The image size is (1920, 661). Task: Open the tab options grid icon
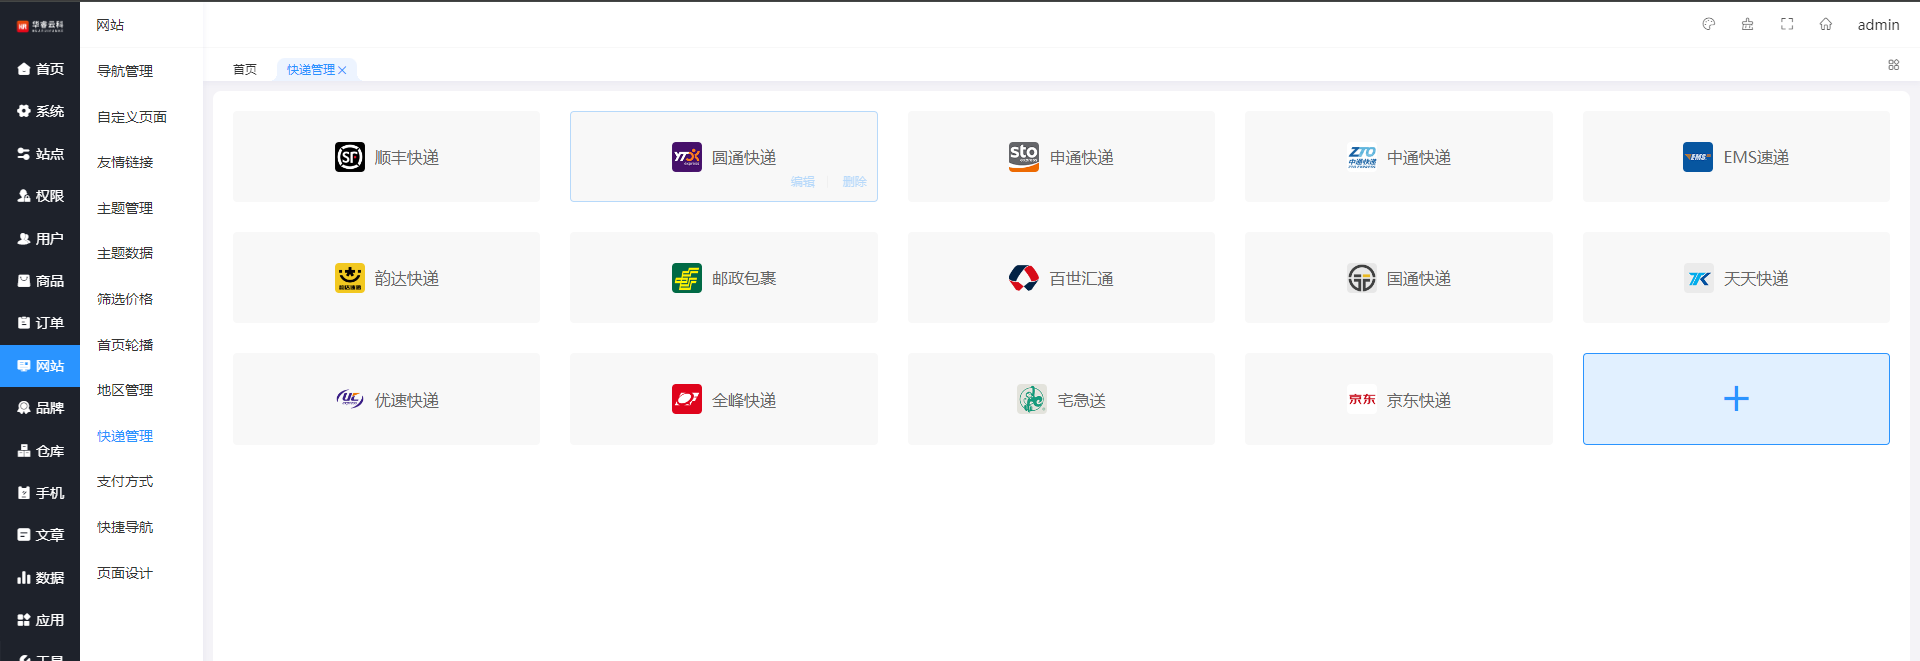click(1893, 65)
